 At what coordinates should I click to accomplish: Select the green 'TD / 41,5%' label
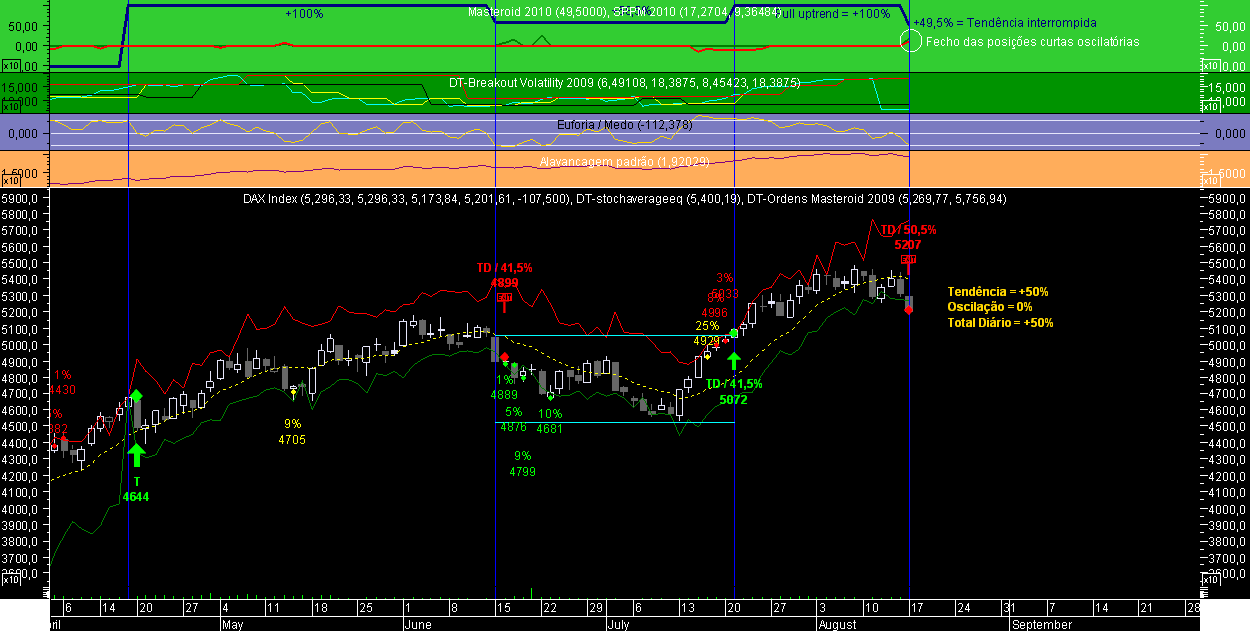coord(734,384)
